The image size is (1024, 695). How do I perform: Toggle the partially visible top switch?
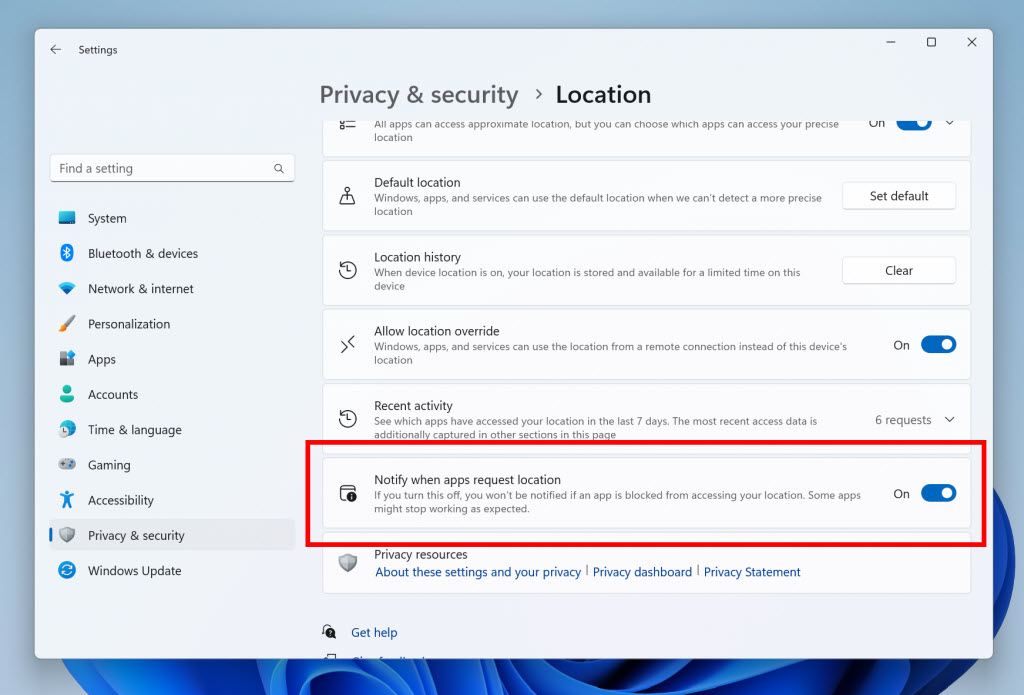click(x=913, y=124)
